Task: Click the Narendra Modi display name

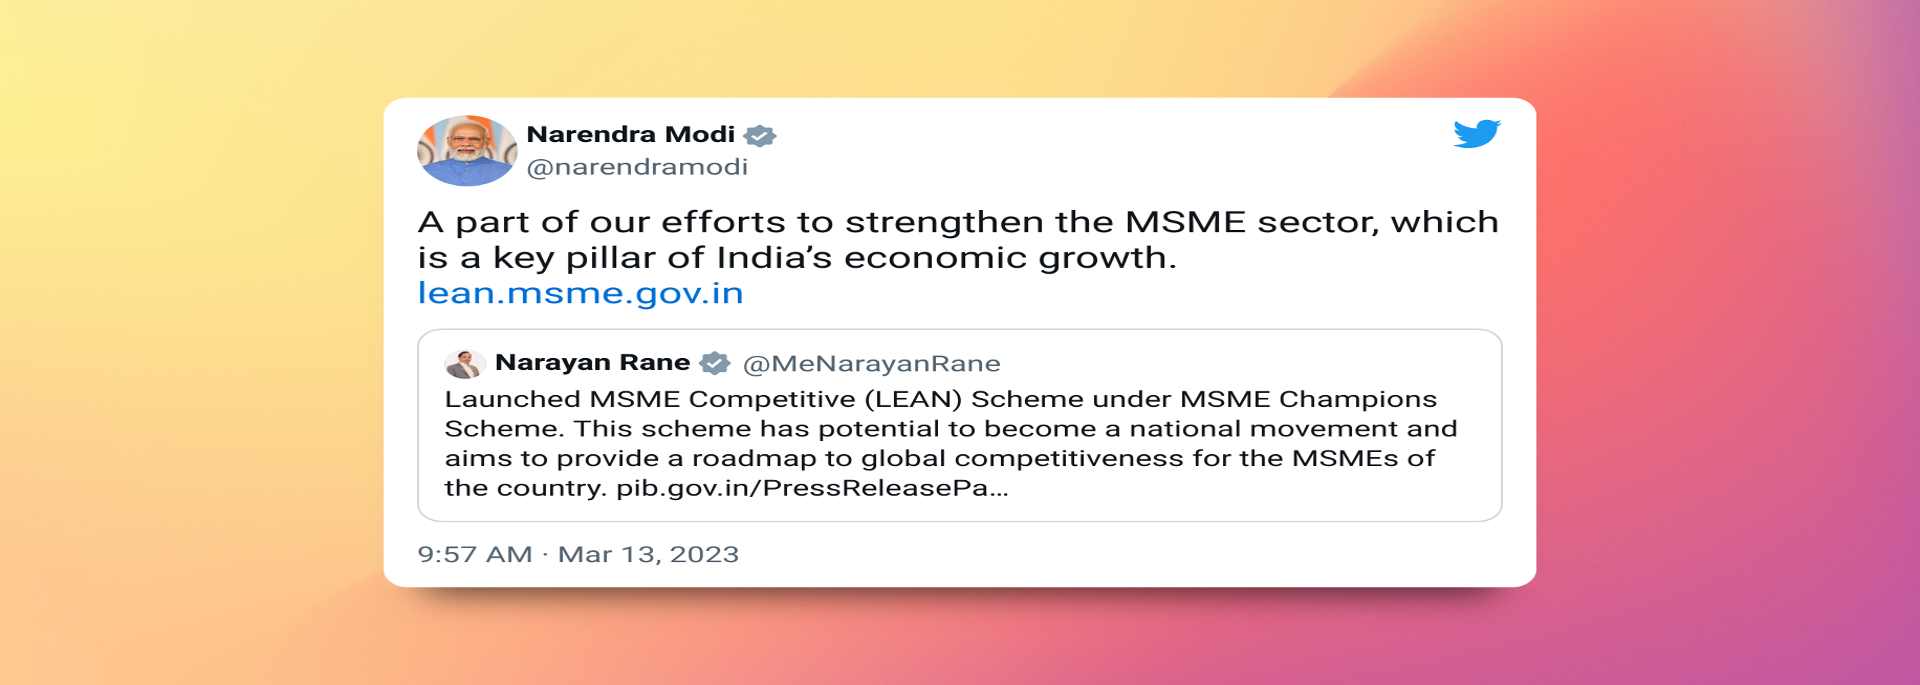Action: click(631, 134)
